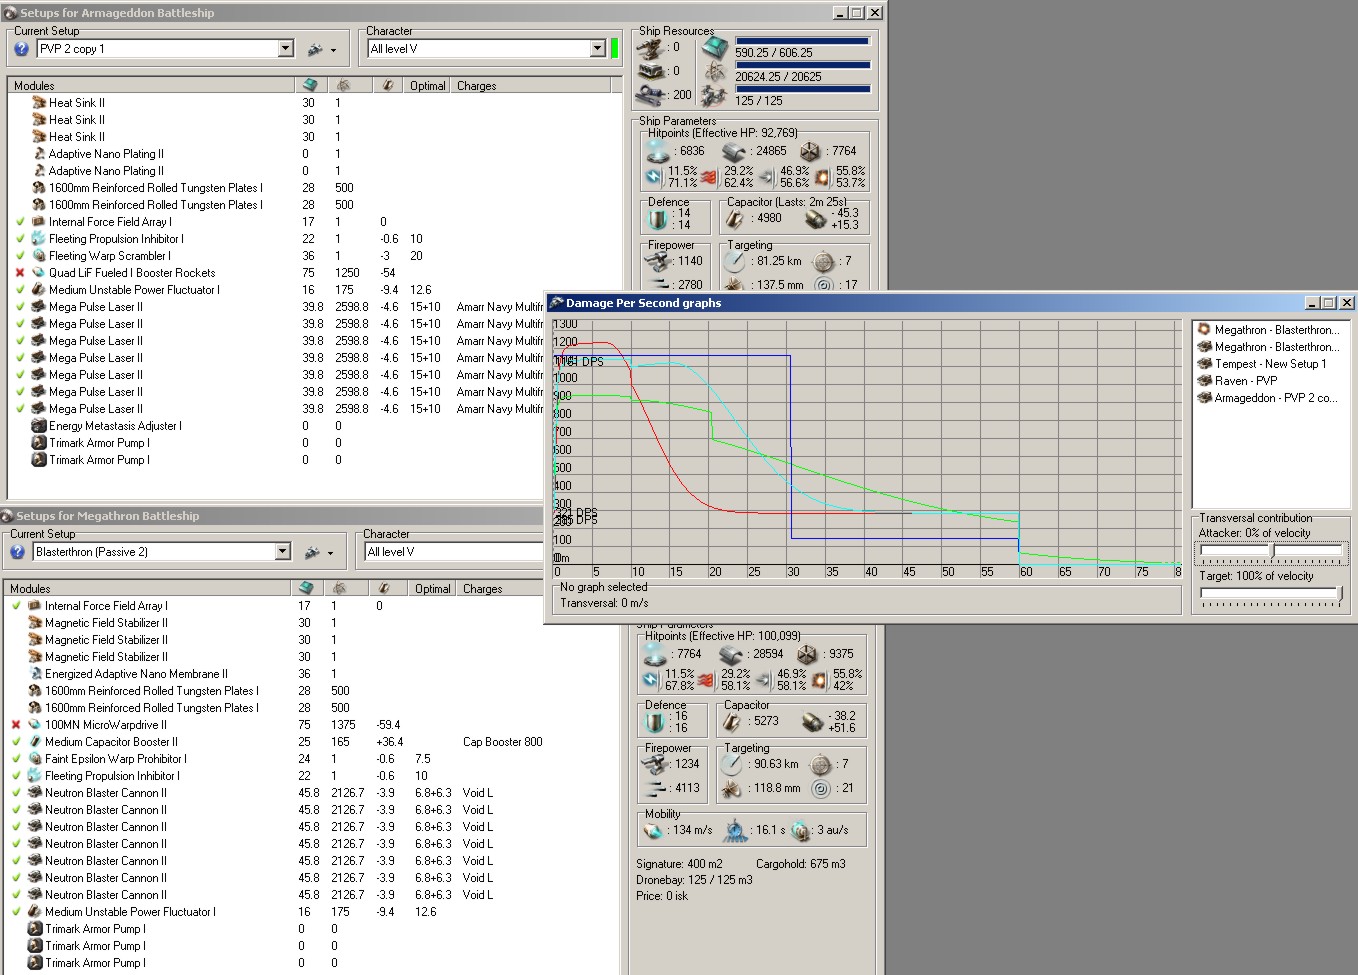Toggle the Fleeting Warp Scrambler I active state

(19, 256)
